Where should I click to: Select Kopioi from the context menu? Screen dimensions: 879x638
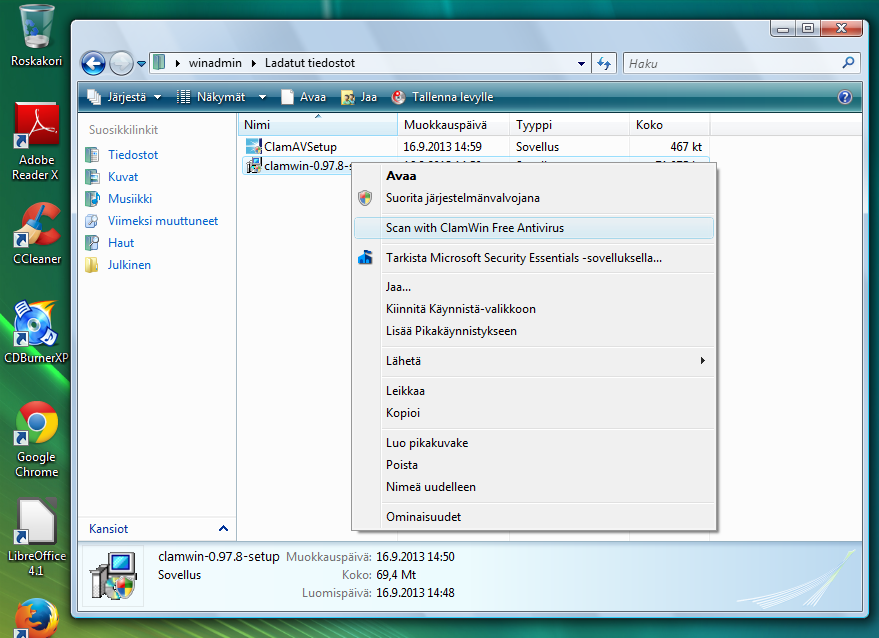click(x=534, y=413)
